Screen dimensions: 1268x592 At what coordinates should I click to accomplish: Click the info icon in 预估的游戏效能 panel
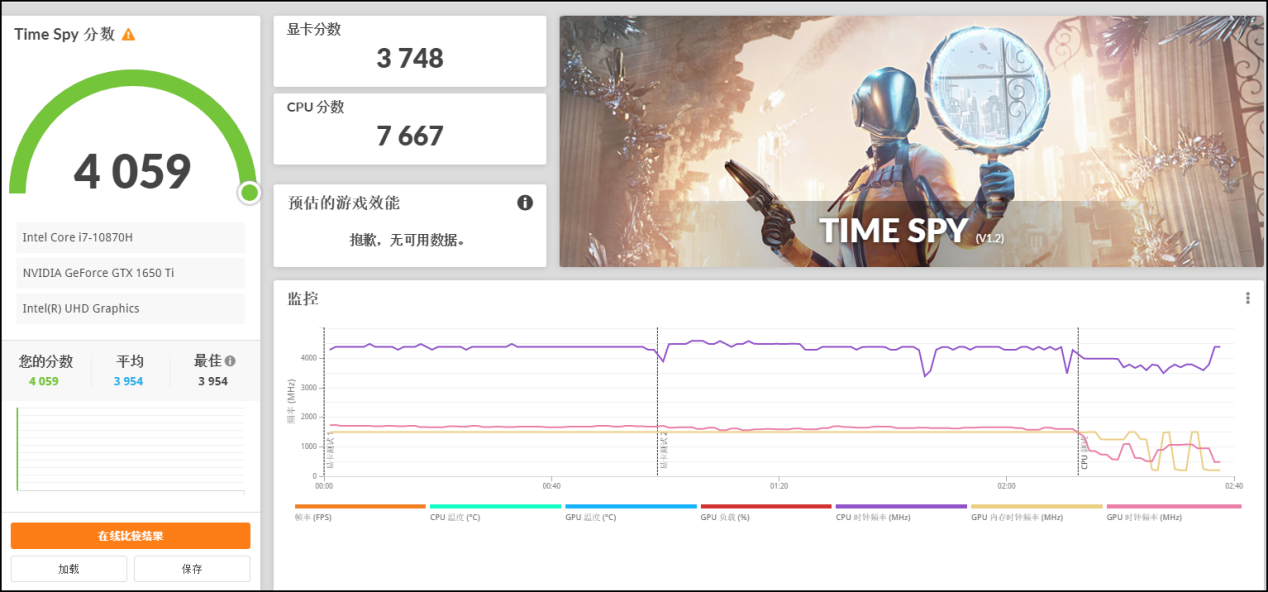525,203
